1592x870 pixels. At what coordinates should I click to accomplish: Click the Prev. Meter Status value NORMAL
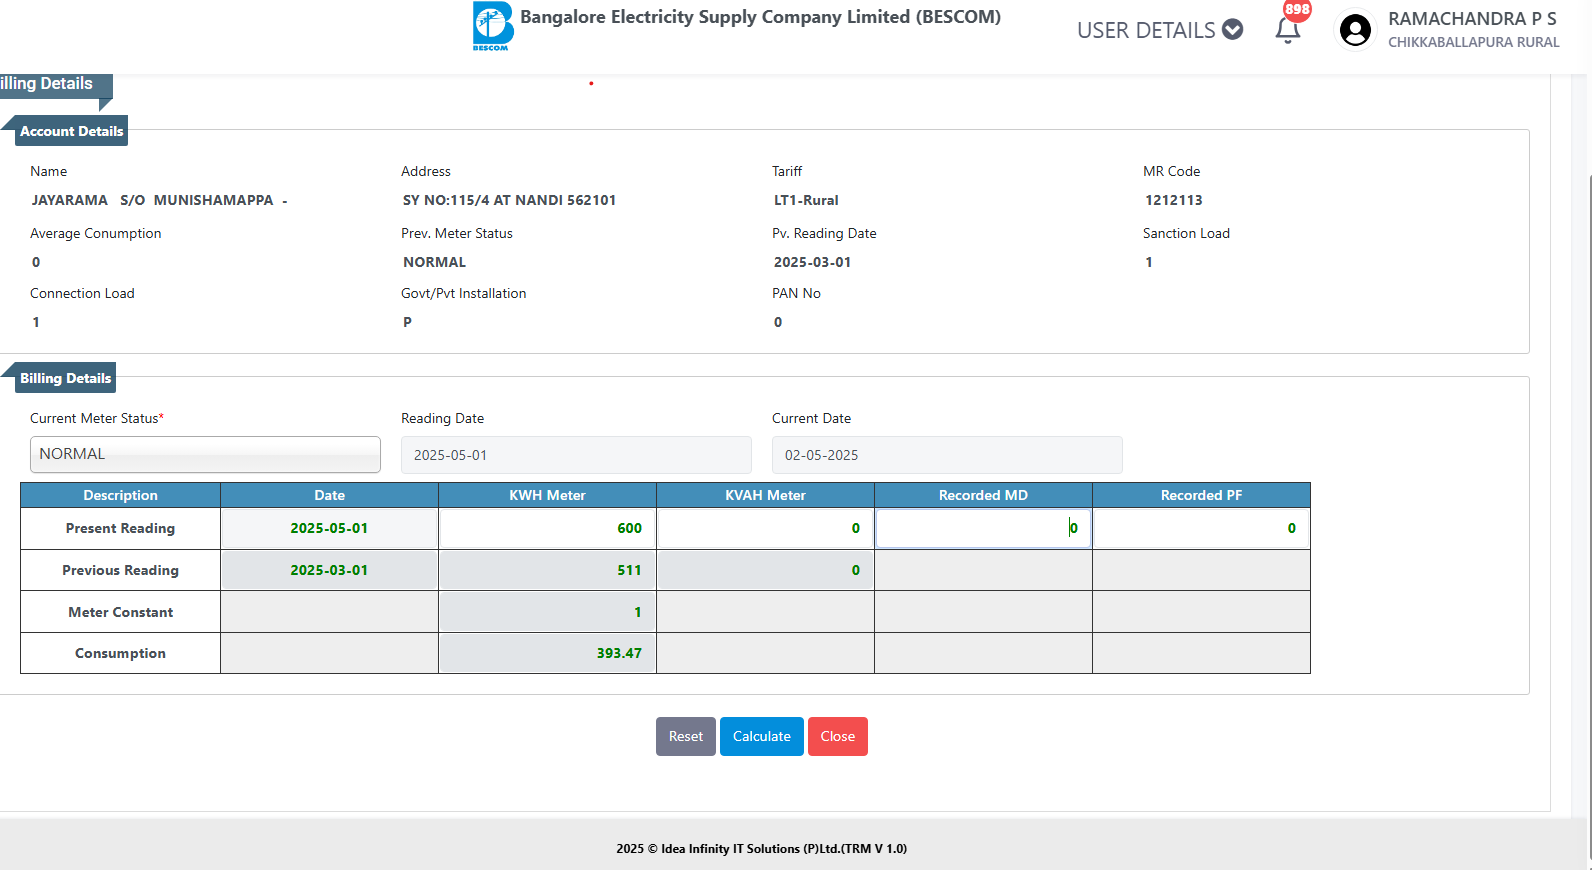(x=435, y=262)
